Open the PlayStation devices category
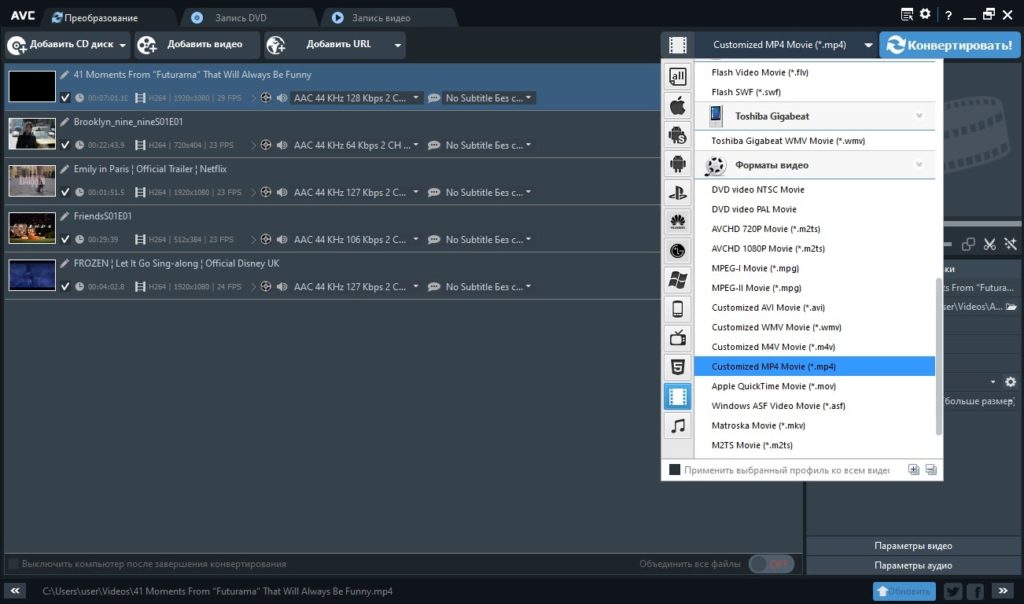The width and height of the screenshot is (1024, 604). point(677,192)
